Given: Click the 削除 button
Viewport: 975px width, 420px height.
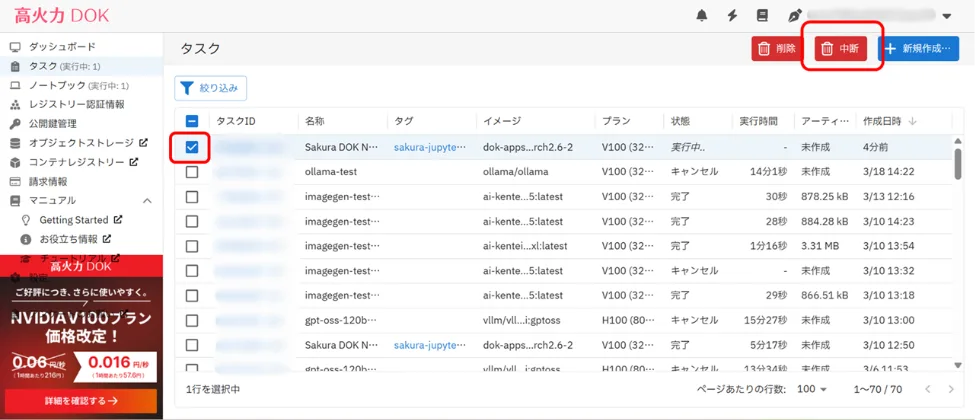Looking at the screenshot, I should pos(778,49).
